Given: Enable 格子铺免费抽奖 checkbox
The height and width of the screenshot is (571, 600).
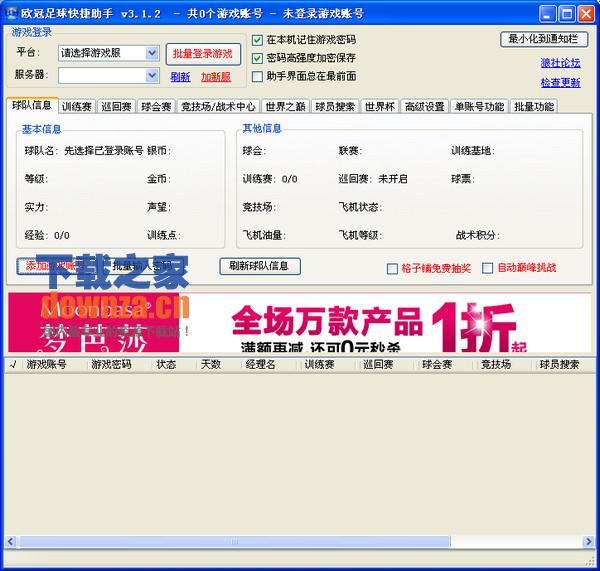Looking at the screenshot, I should [392, 268].
